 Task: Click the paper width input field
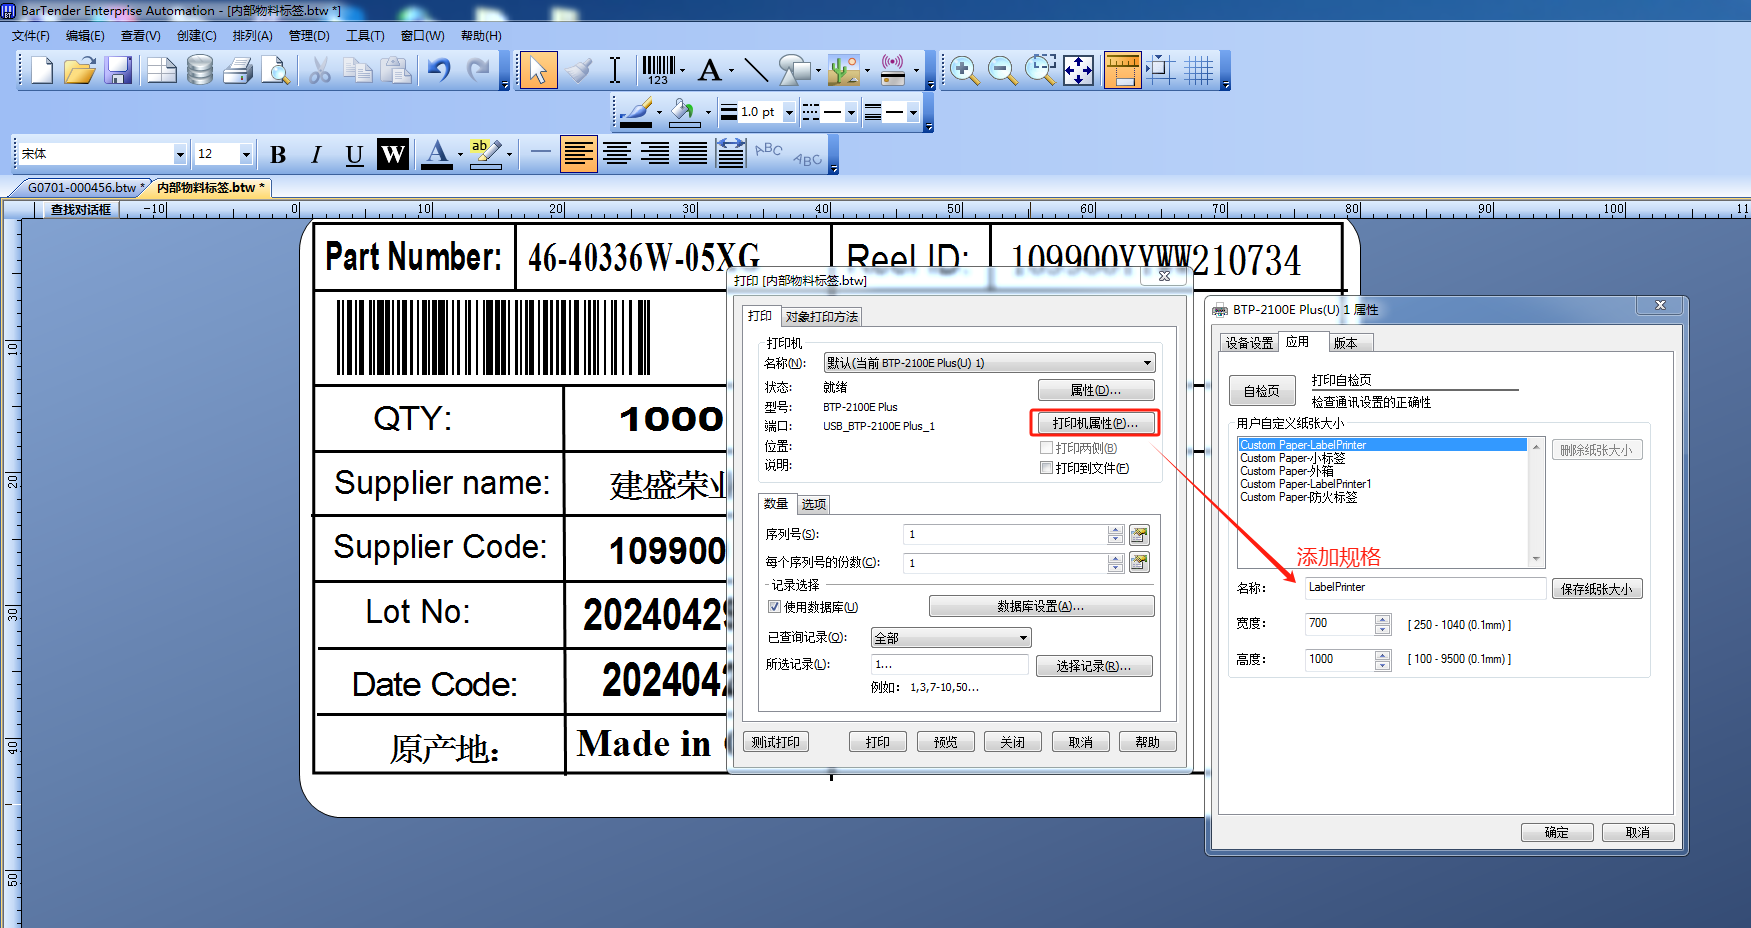[1340, 624]
